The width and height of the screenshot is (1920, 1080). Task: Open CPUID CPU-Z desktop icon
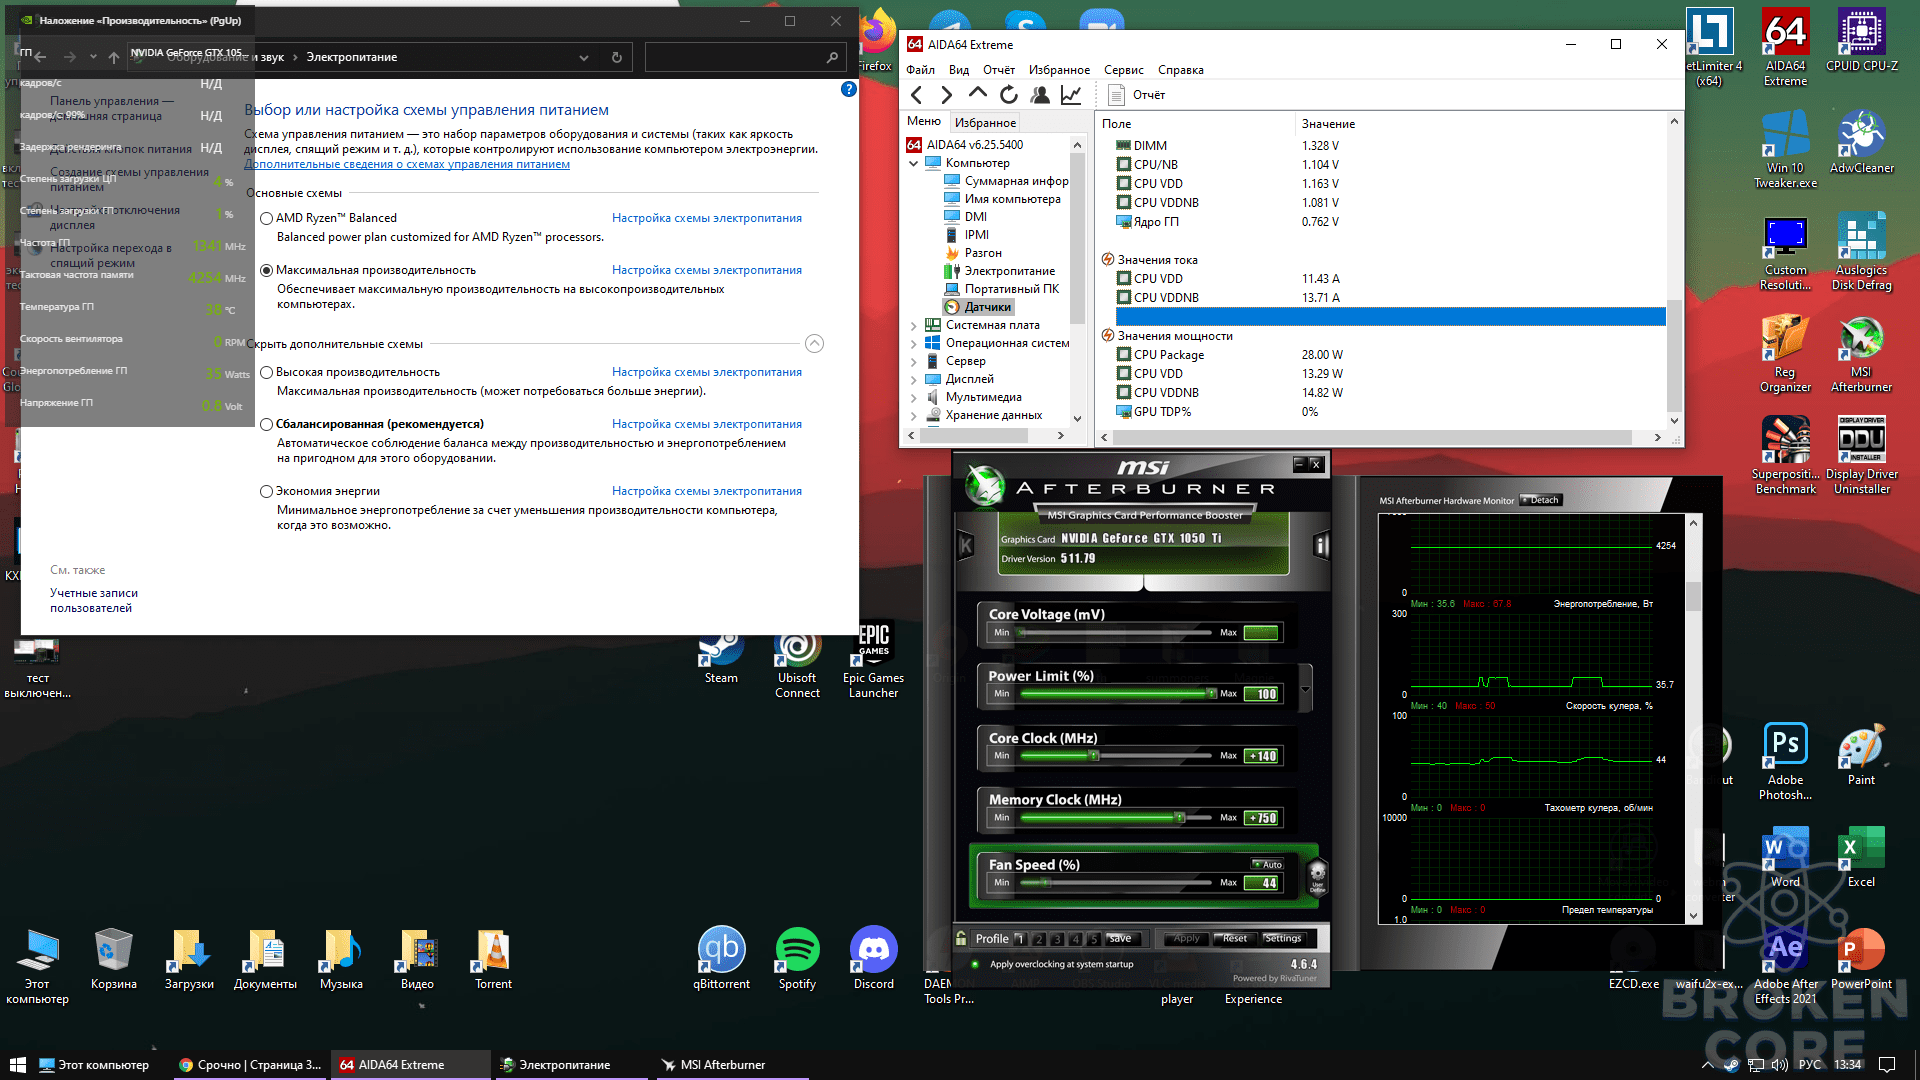[1861, 41]
